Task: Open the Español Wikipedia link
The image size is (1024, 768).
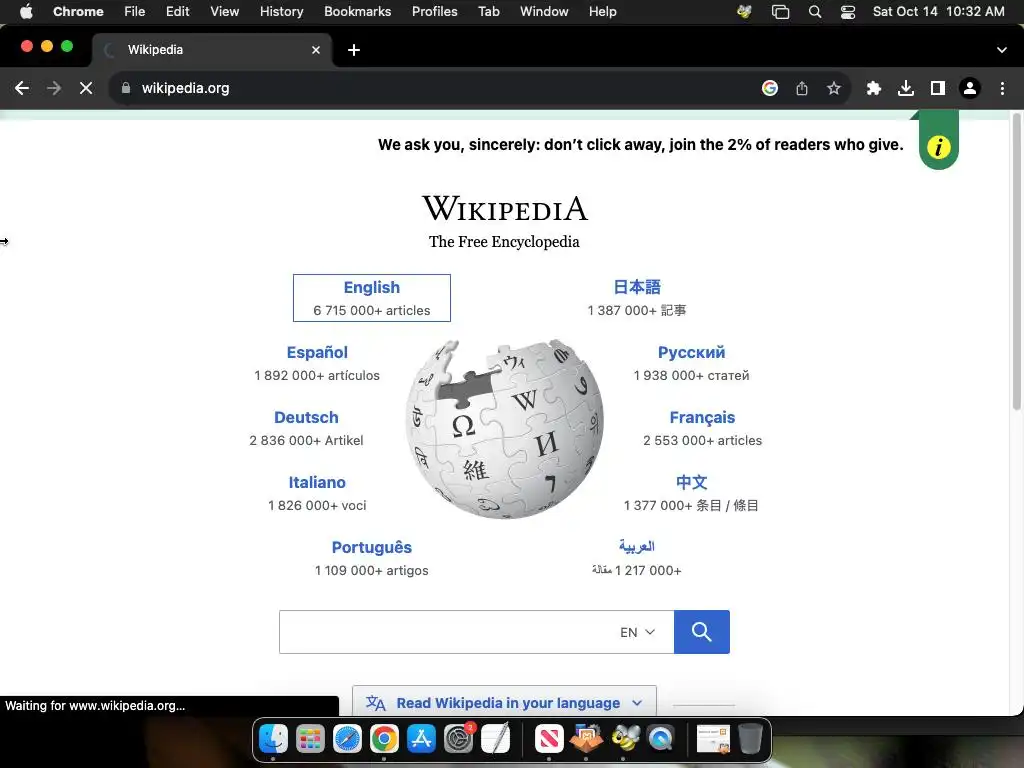Action: point(317,352)
